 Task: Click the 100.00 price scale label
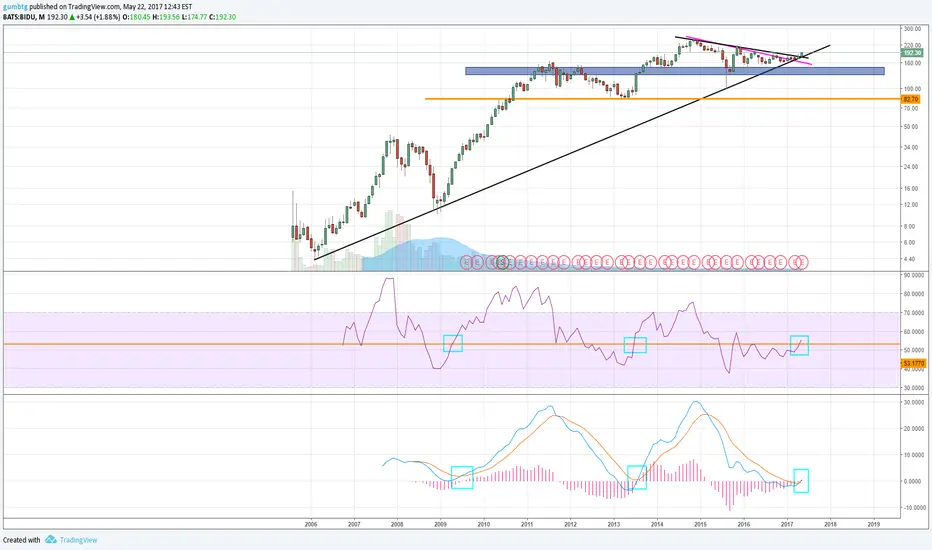point(912,89)
